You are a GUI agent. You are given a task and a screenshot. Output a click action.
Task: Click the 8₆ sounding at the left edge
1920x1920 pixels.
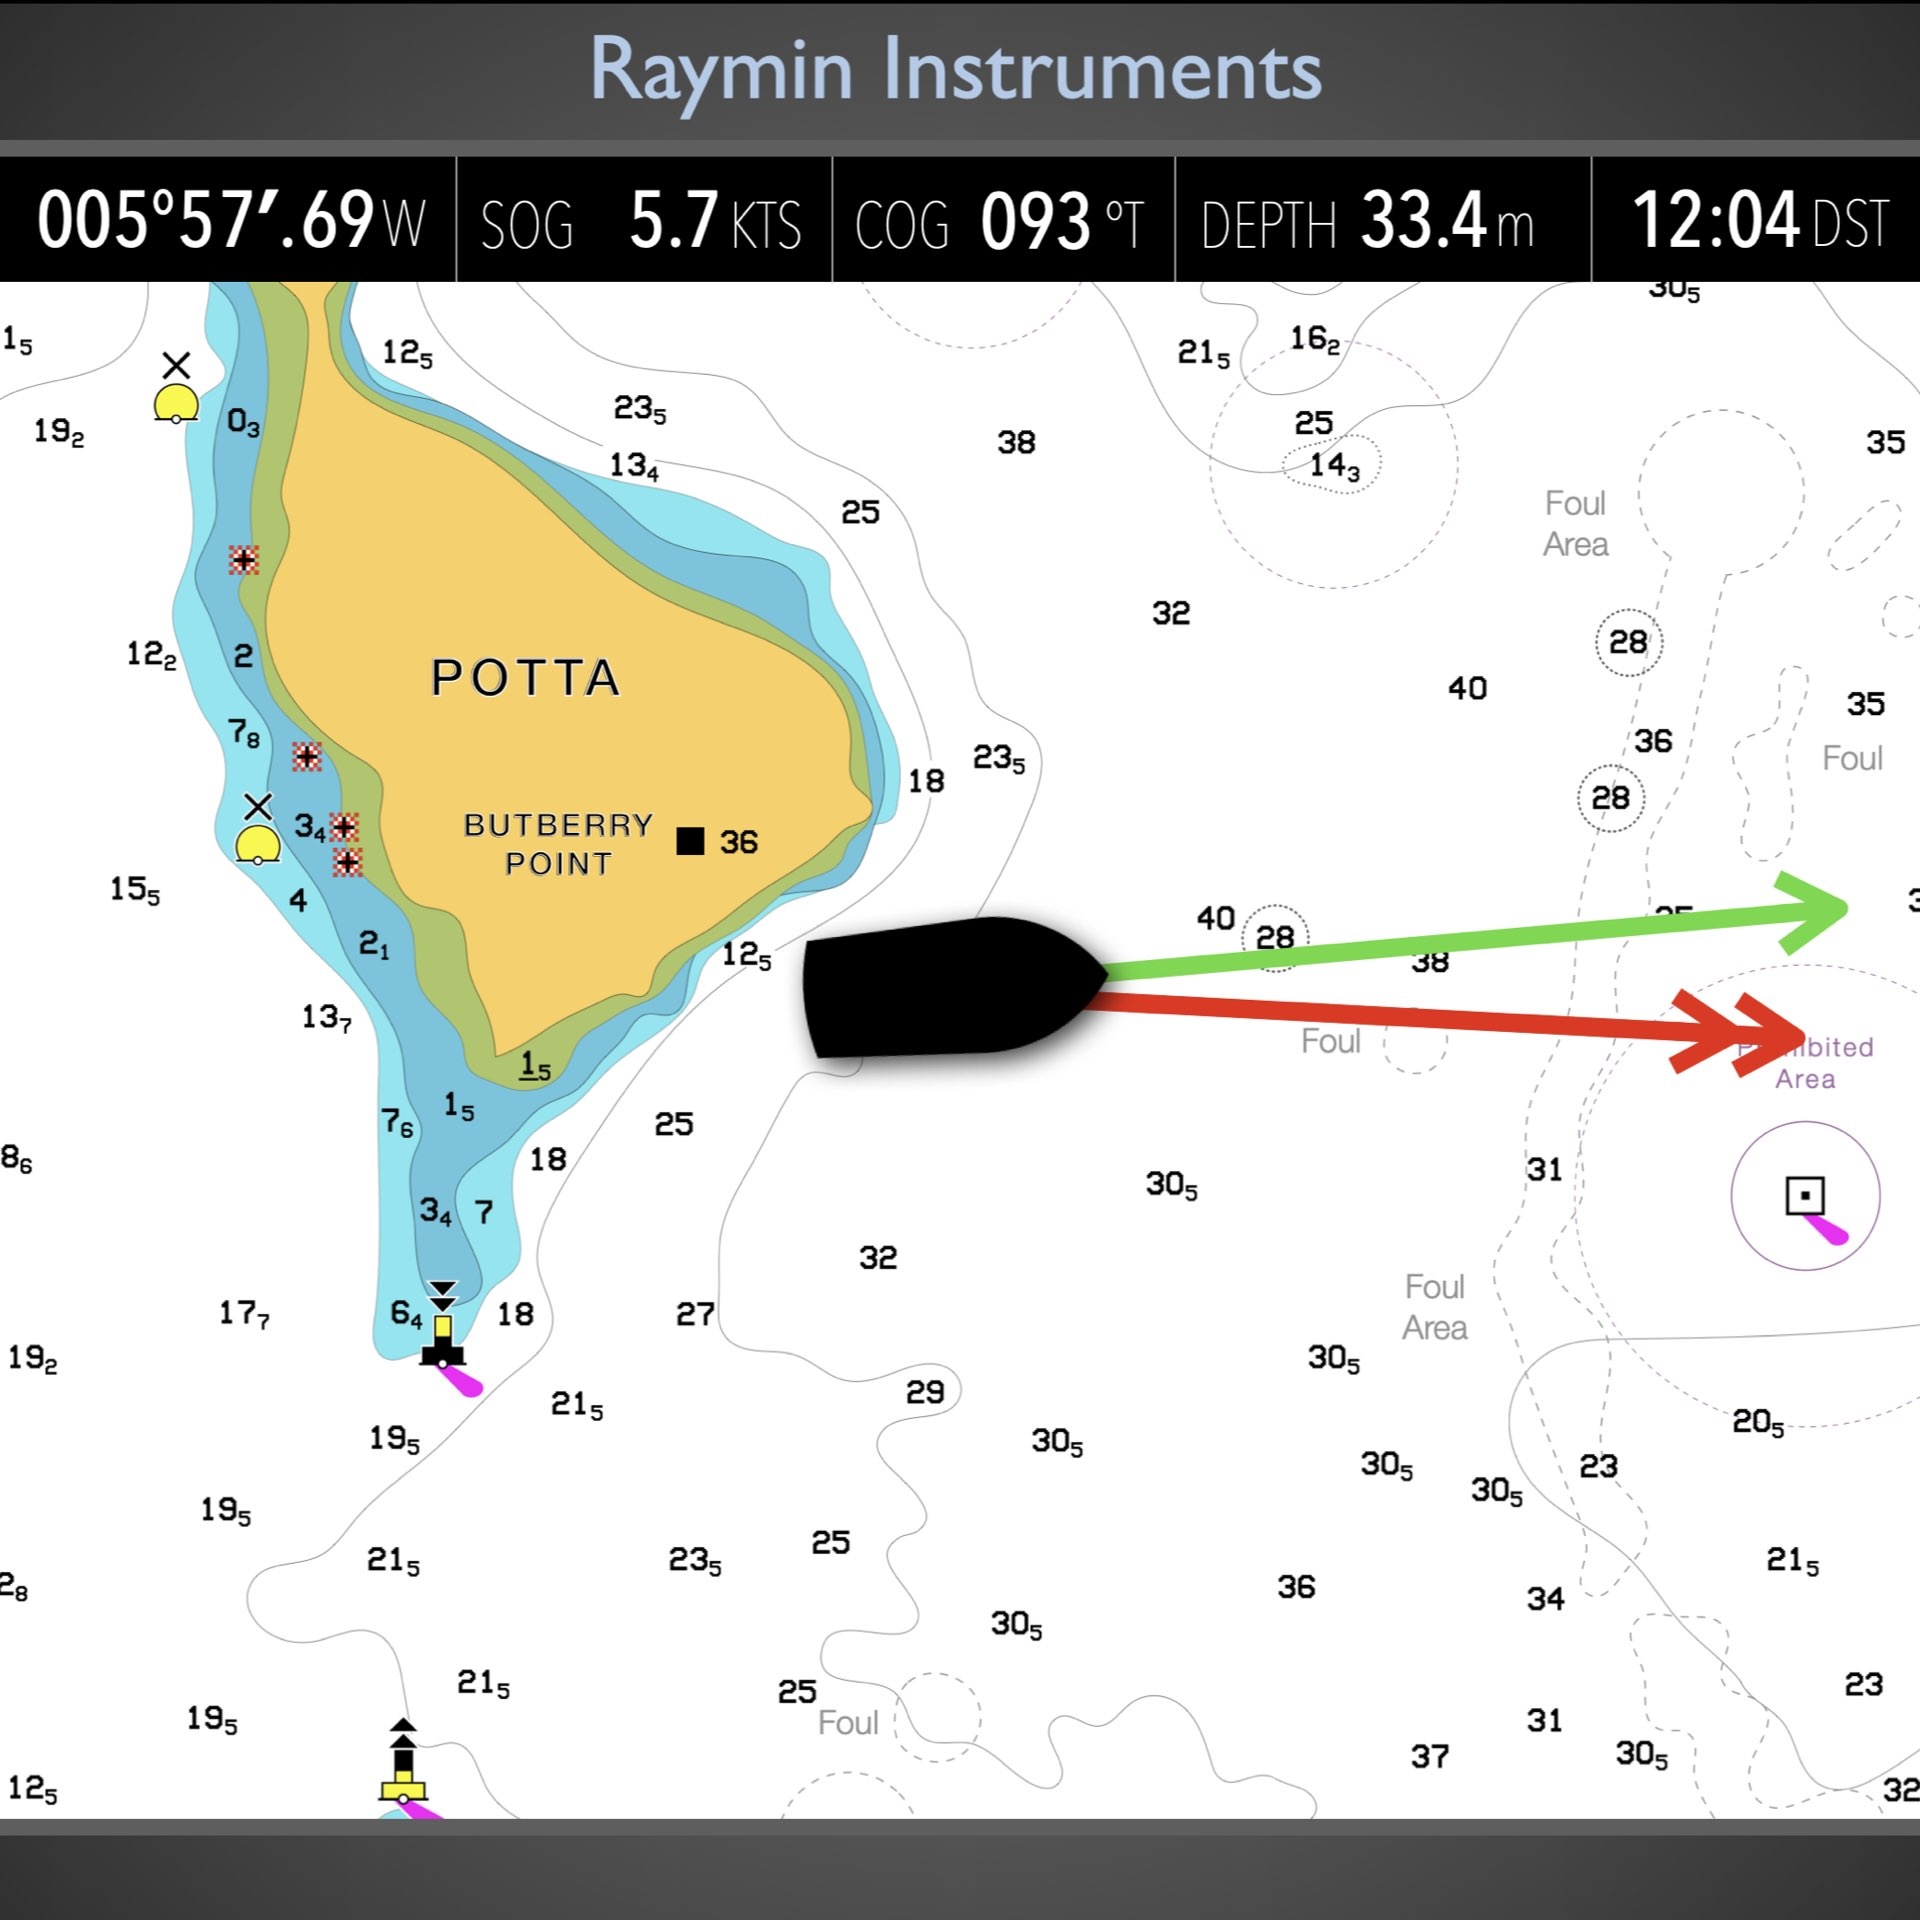click(x=16, y=1159)
